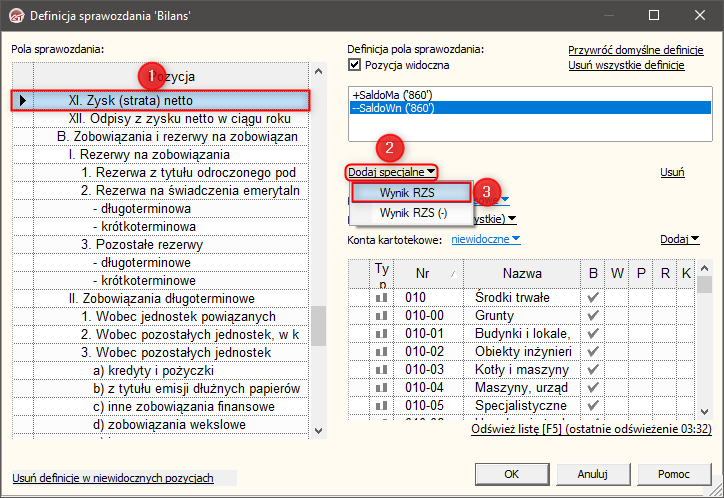Click the Przywróć domyślne definicje link
The width and height of the screenshot is (724, 498).
click(x=635, y=50)
